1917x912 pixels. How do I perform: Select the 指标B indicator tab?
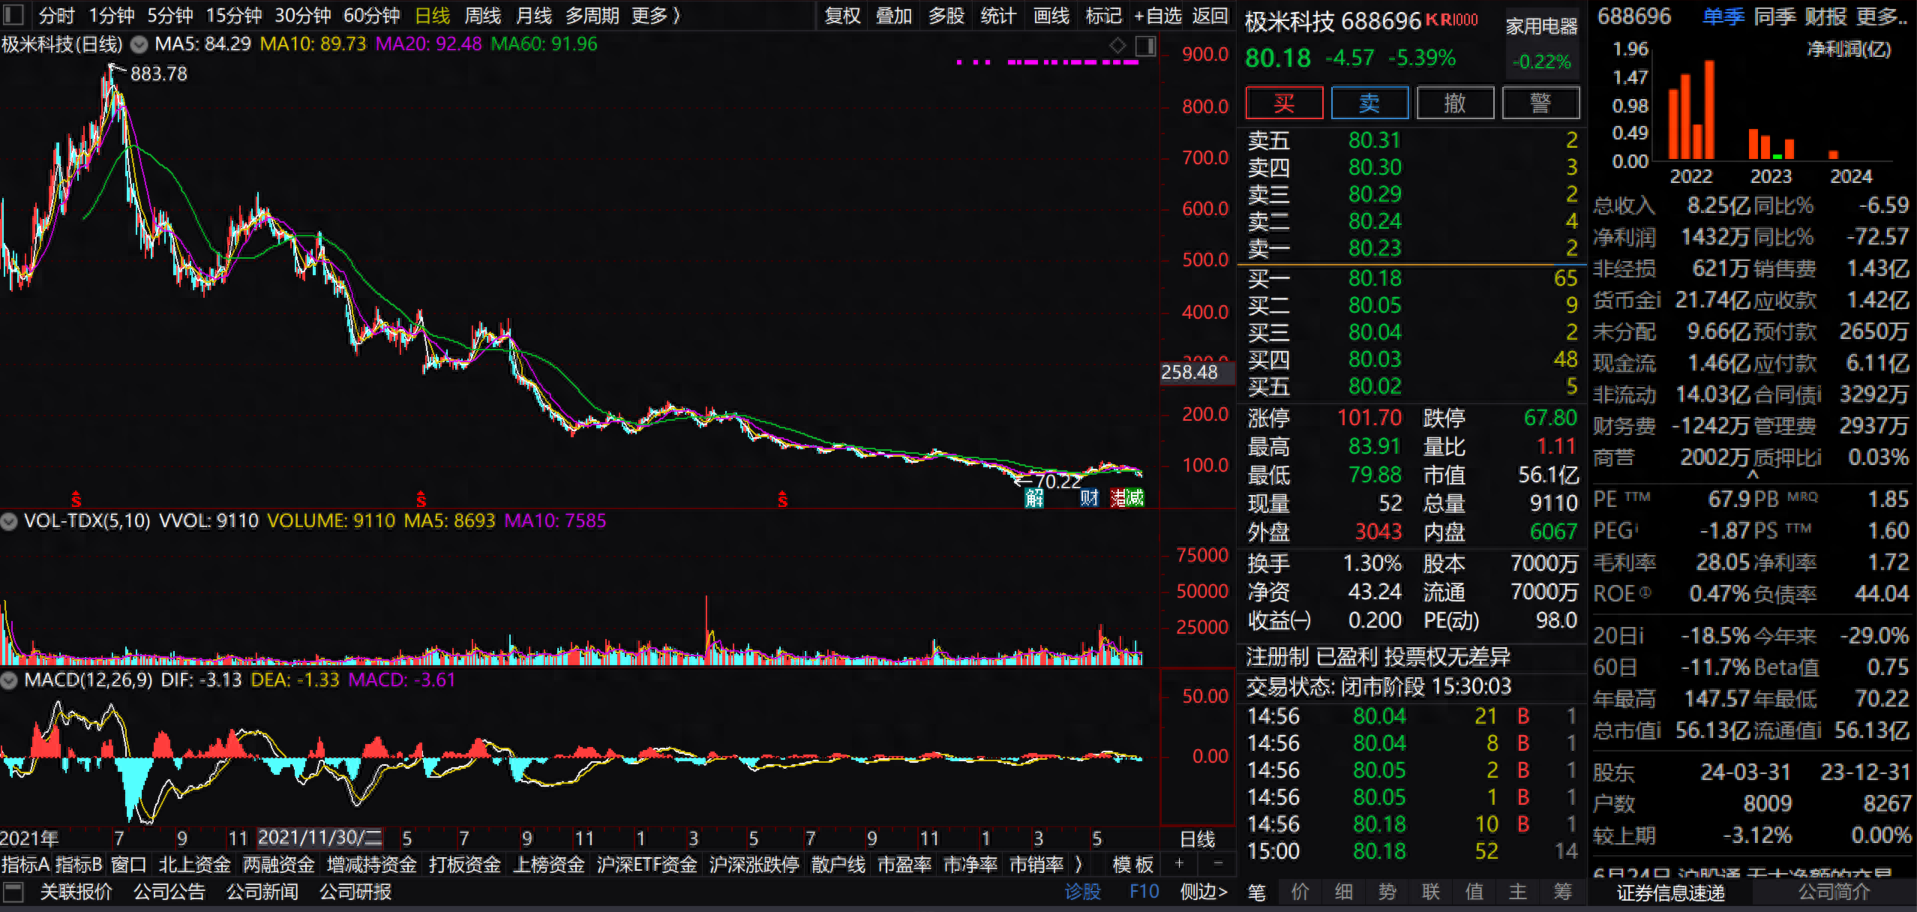(79, 864)
